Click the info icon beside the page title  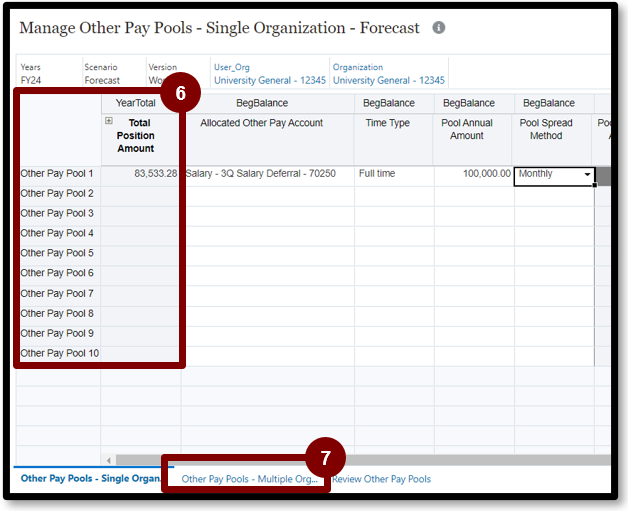coord(439,28)
